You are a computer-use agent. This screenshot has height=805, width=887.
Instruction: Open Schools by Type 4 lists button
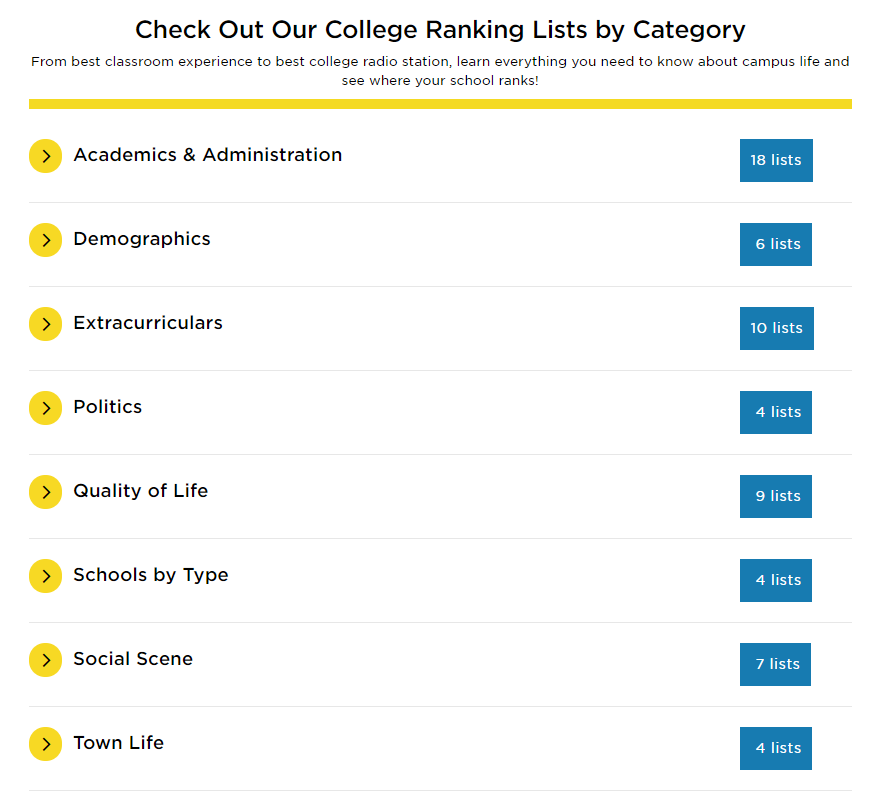click(x=776, y=580)
